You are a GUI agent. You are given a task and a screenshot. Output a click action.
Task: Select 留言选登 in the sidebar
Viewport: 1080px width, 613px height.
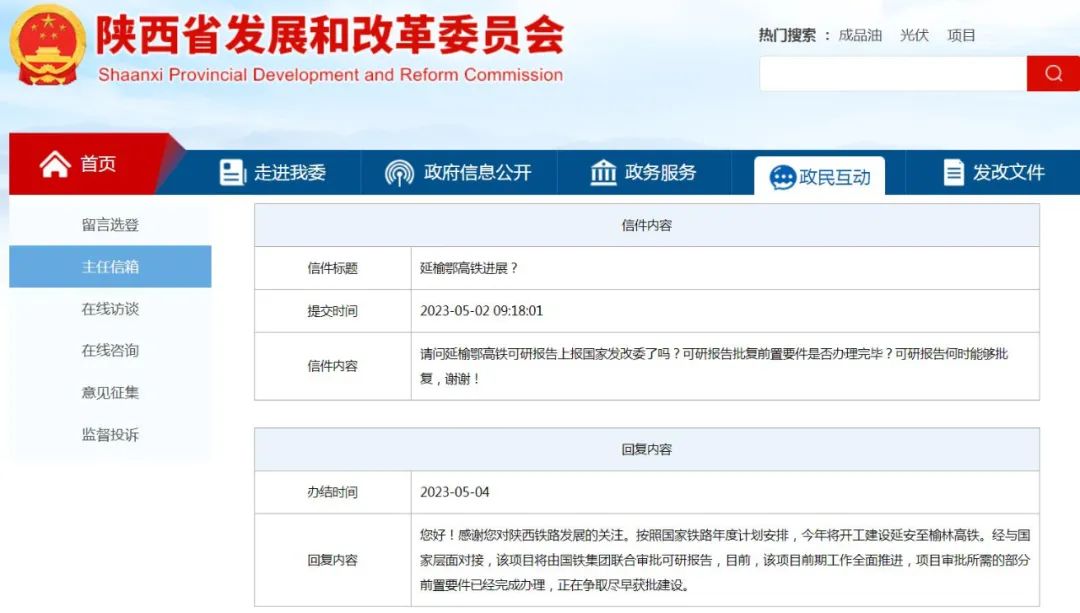[x=110, y=225]
